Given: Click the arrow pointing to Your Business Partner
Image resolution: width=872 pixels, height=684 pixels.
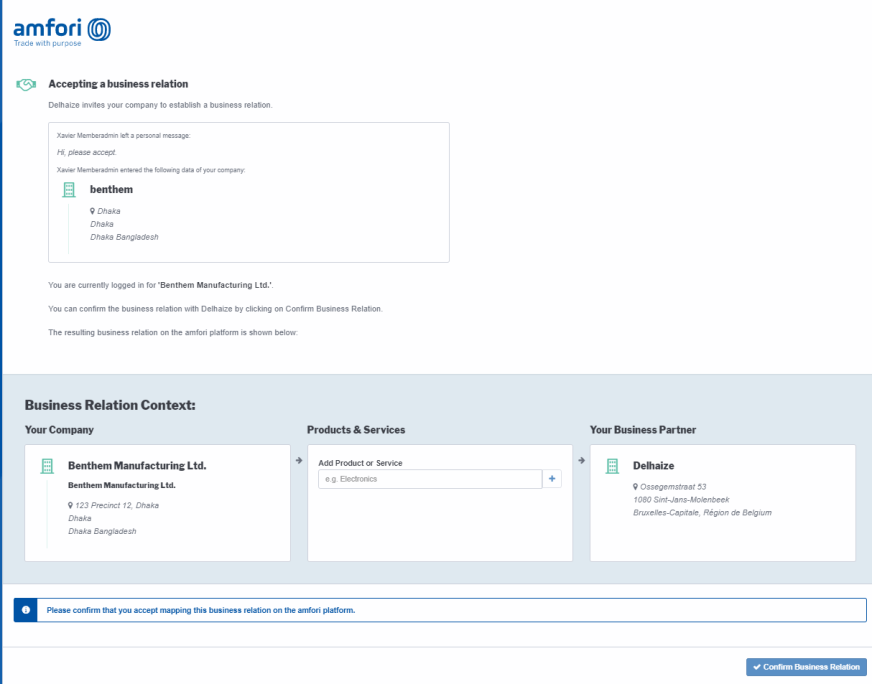Looking at the screenshot, I should [581, 461].
